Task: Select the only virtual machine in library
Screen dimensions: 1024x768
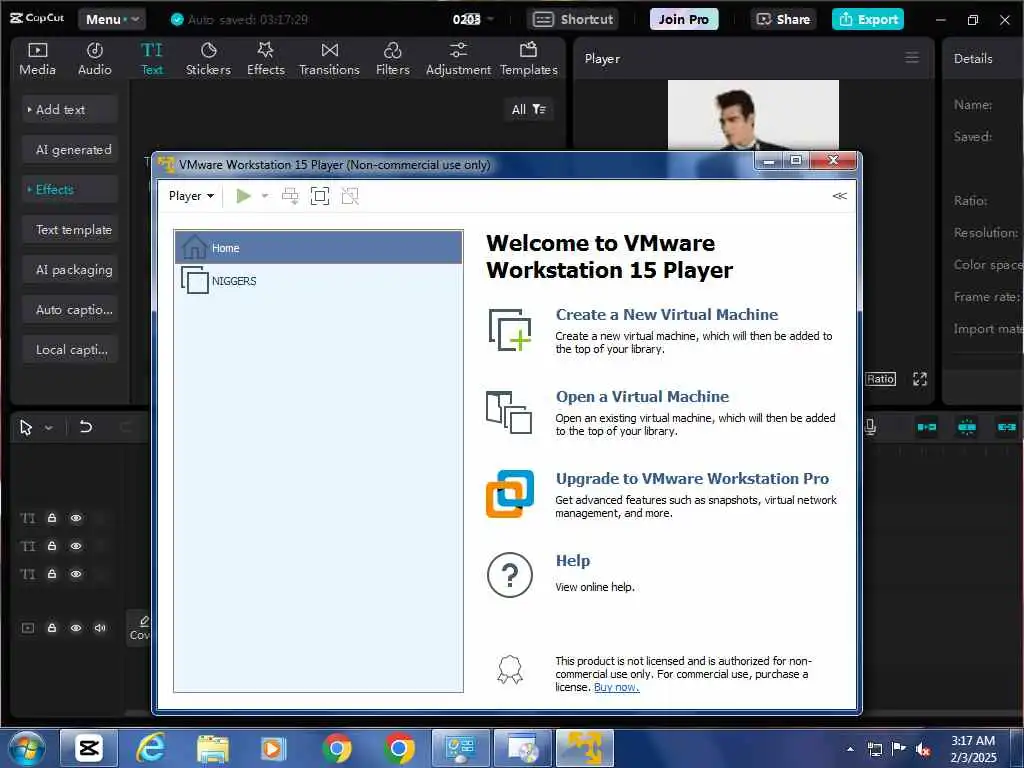Action: coord(319,281)
